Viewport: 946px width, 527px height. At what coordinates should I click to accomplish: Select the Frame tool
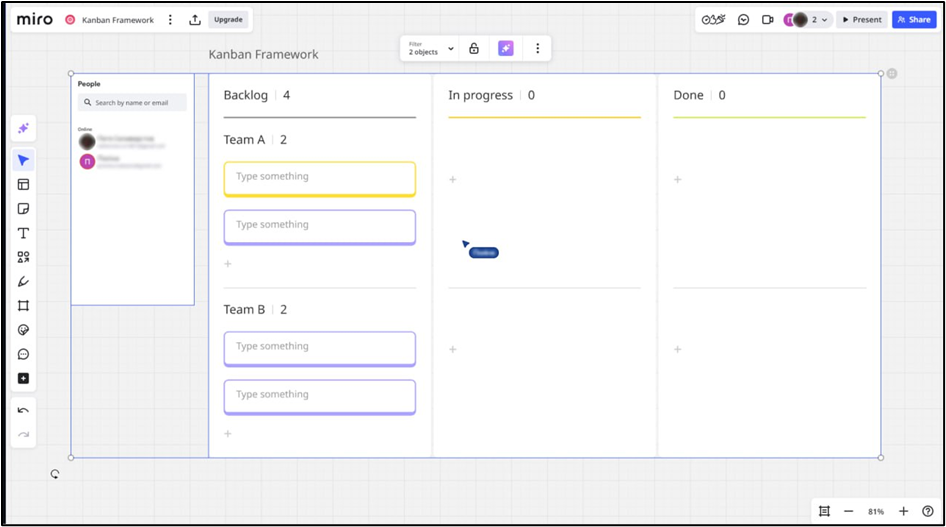click(x=23, y=306)
